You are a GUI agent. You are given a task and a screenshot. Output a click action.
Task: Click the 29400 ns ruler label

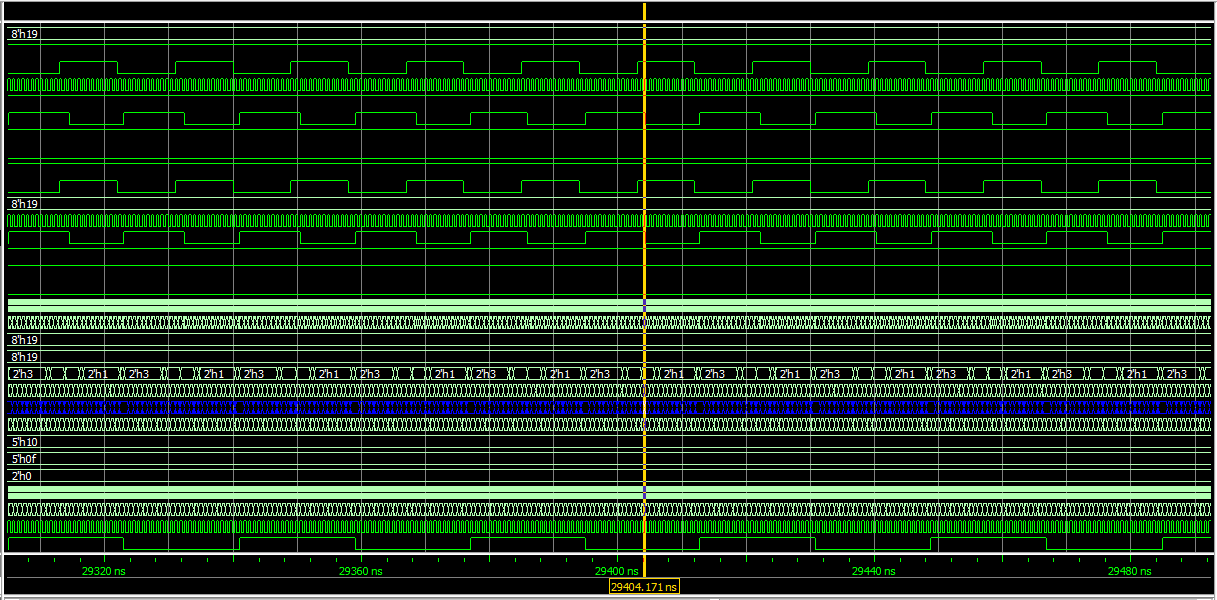click(x=616, y=571)
